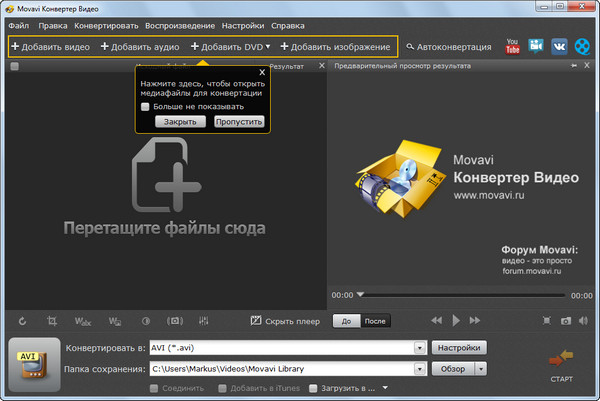Enable the 'Загрузить в...' checkbox
This screenshot has width=600, height=401.
pyautogui.click(x=313, y=388)
